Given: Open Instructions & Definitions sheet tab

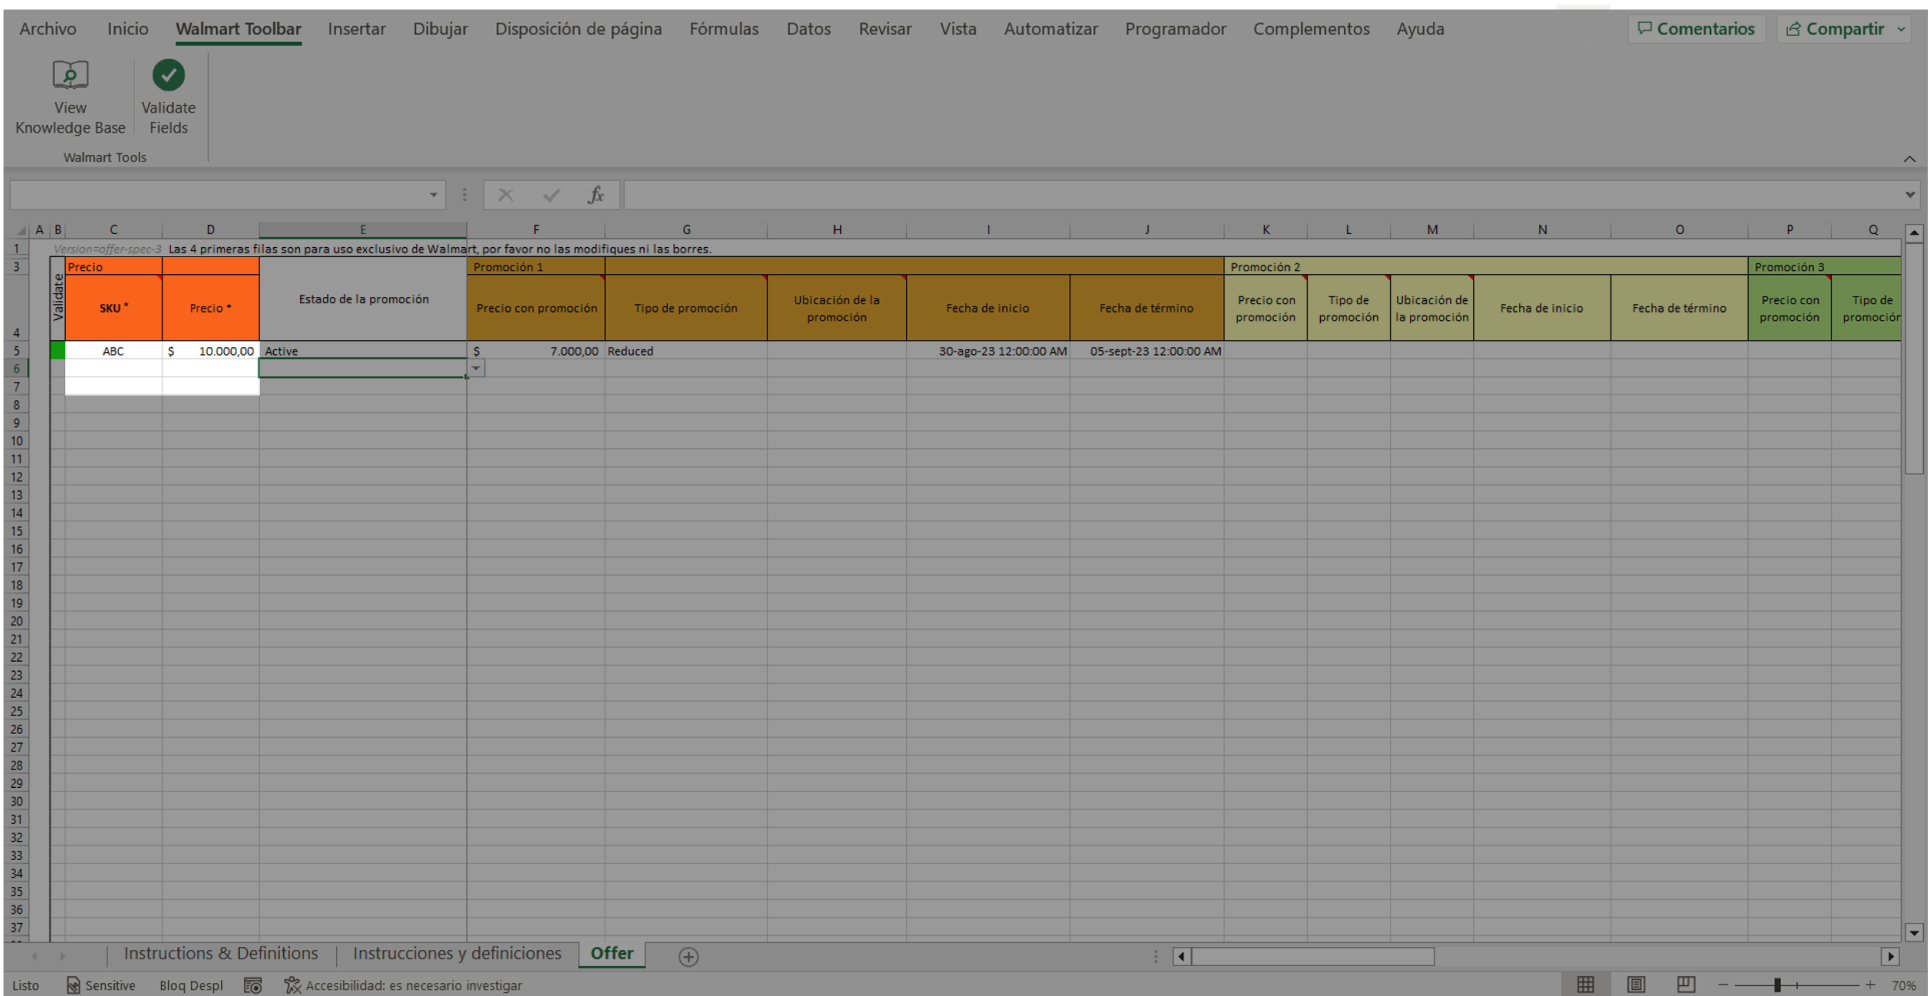Looking at the screenshot, I should click(x=221, y=954).
